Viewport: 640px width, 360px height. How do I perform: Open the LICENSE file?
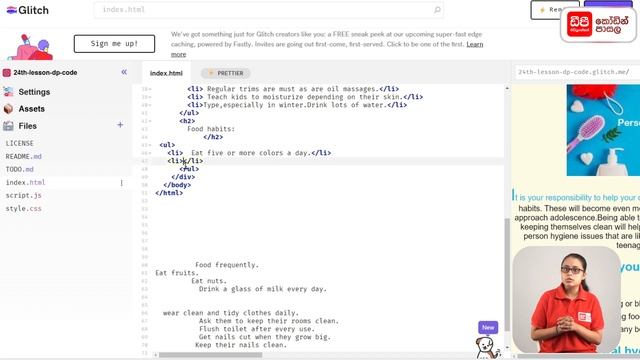click(20, 143)
